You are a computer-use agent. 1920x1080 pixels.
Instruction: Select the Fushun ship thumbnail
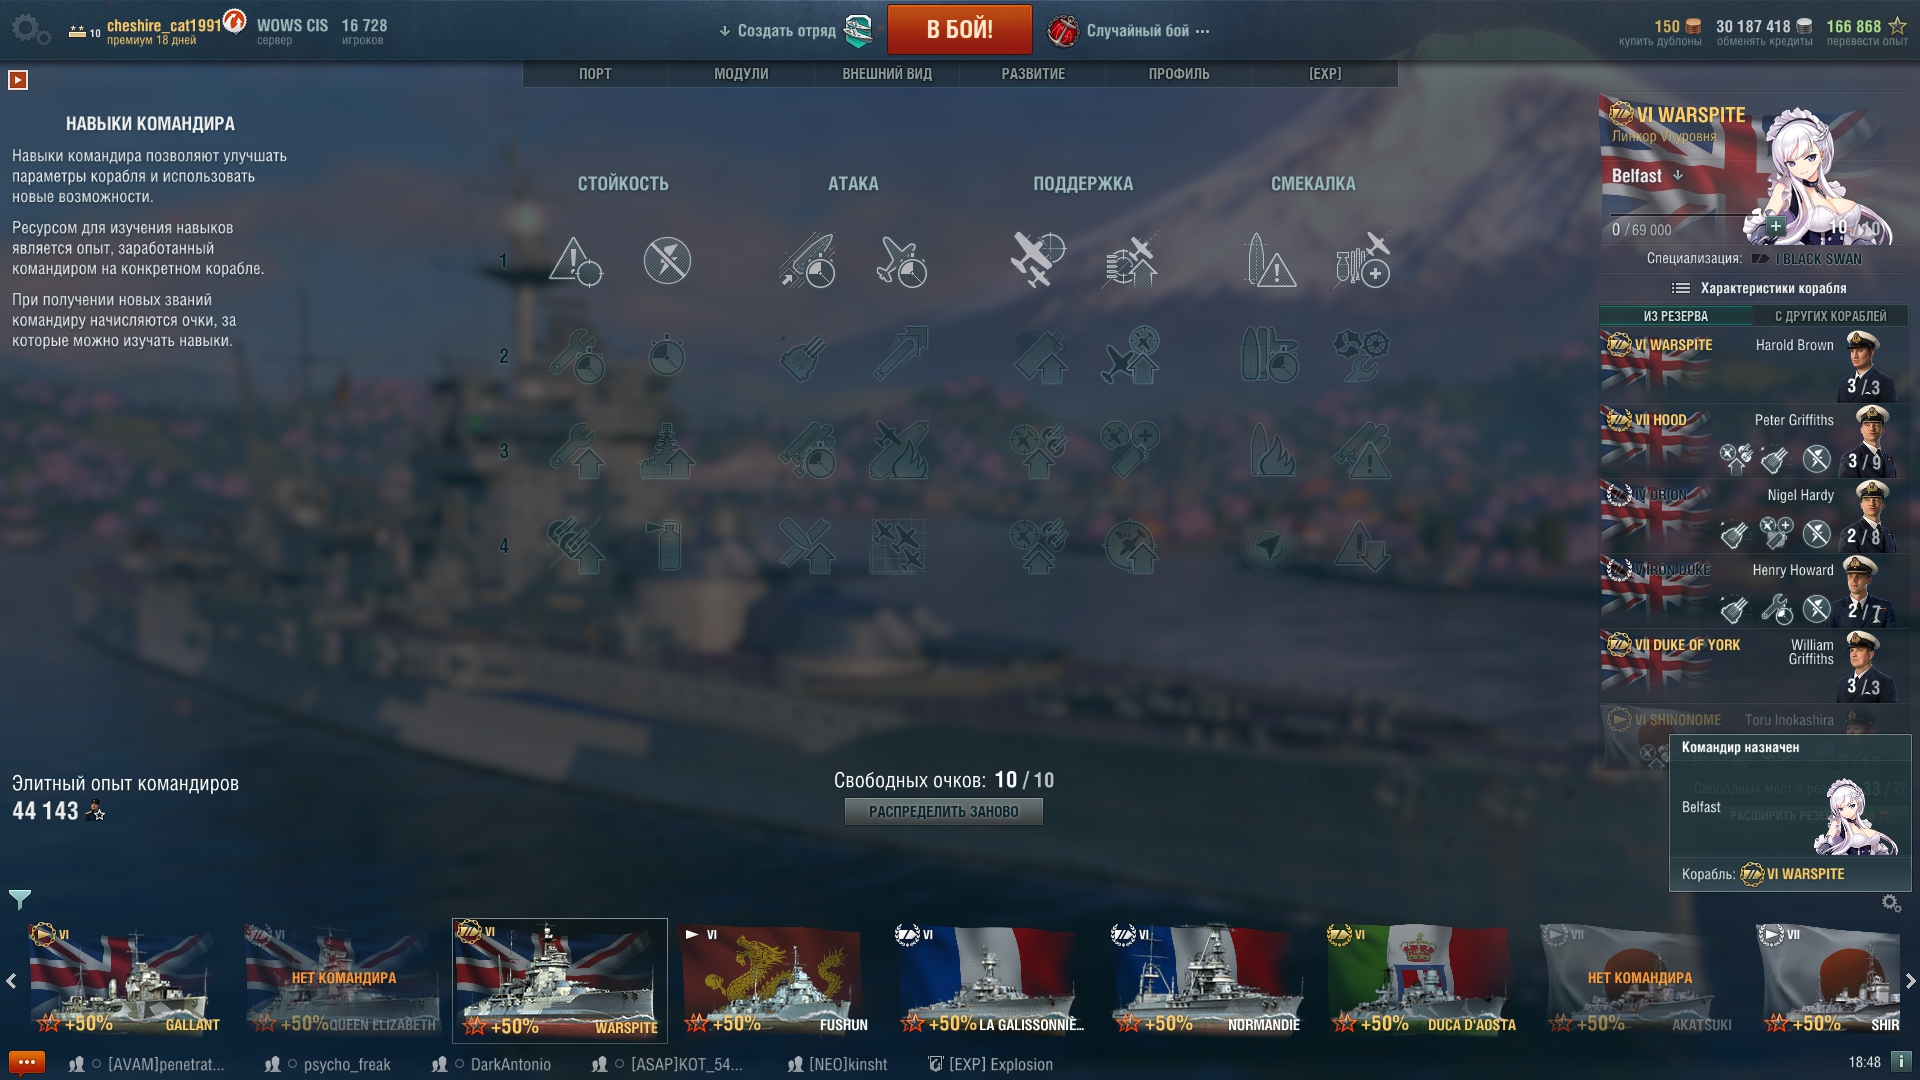tap(776, 980)
